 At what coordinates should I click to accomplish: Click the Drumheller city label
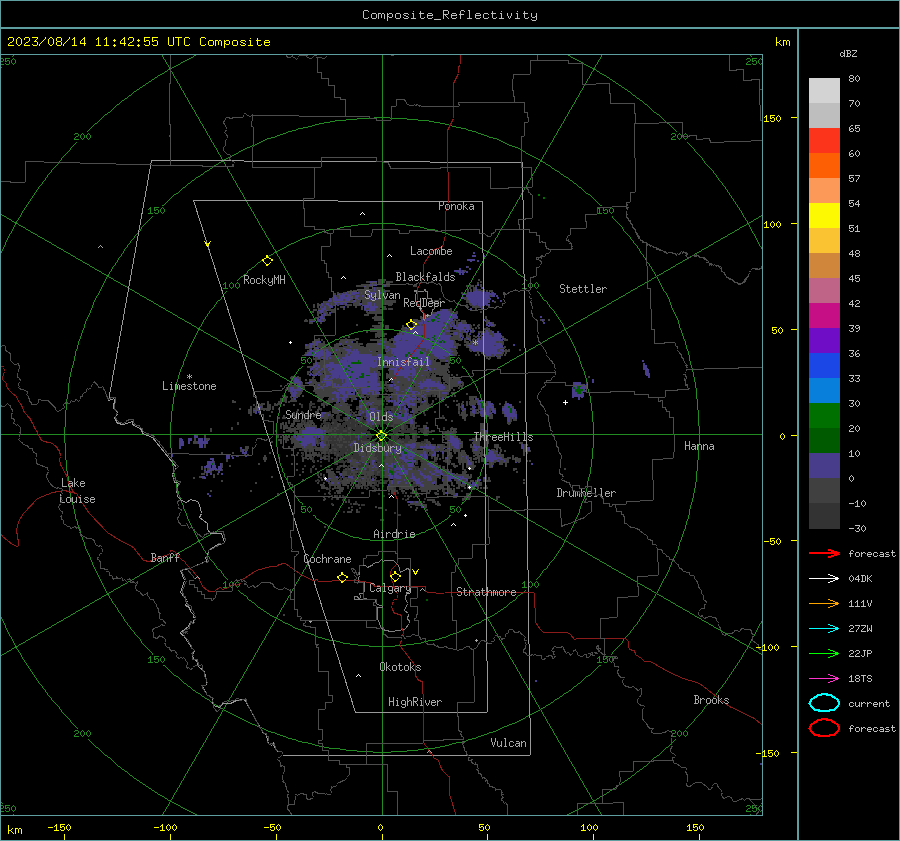coord(586,493)
